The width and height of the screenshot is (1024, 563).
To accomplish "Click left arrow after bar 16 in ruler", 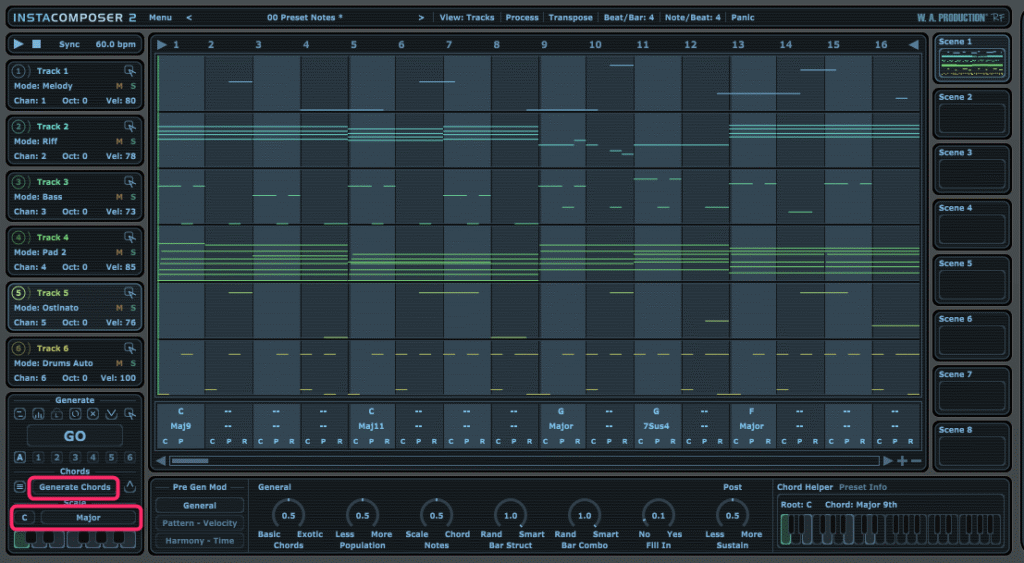I will coord(913,44).
